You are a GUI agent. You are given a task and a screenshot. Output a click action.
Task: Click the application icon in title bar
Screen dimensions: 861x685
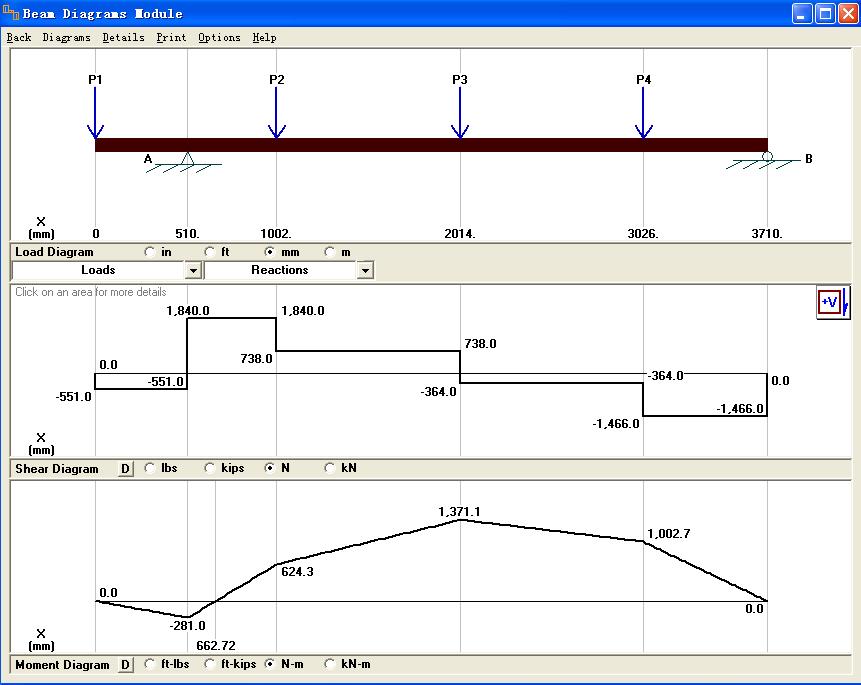(12, 14)
